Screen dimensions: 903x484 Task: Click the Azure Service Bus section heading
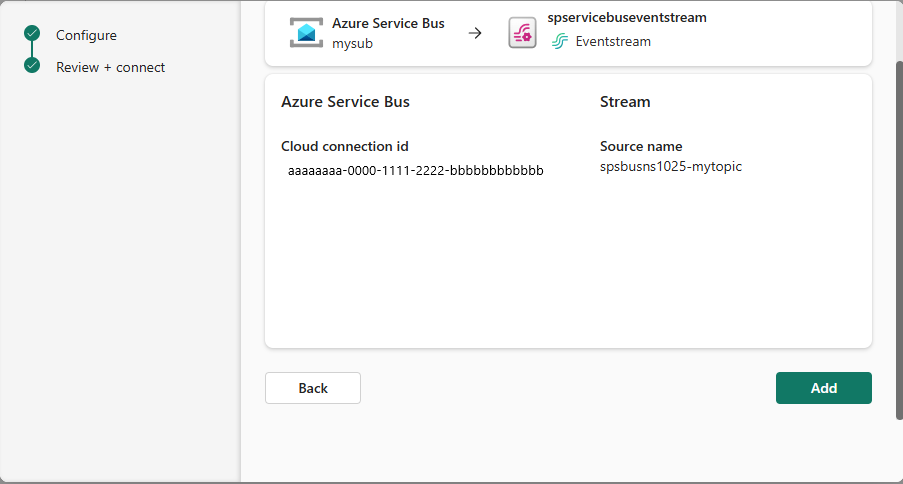345,102
